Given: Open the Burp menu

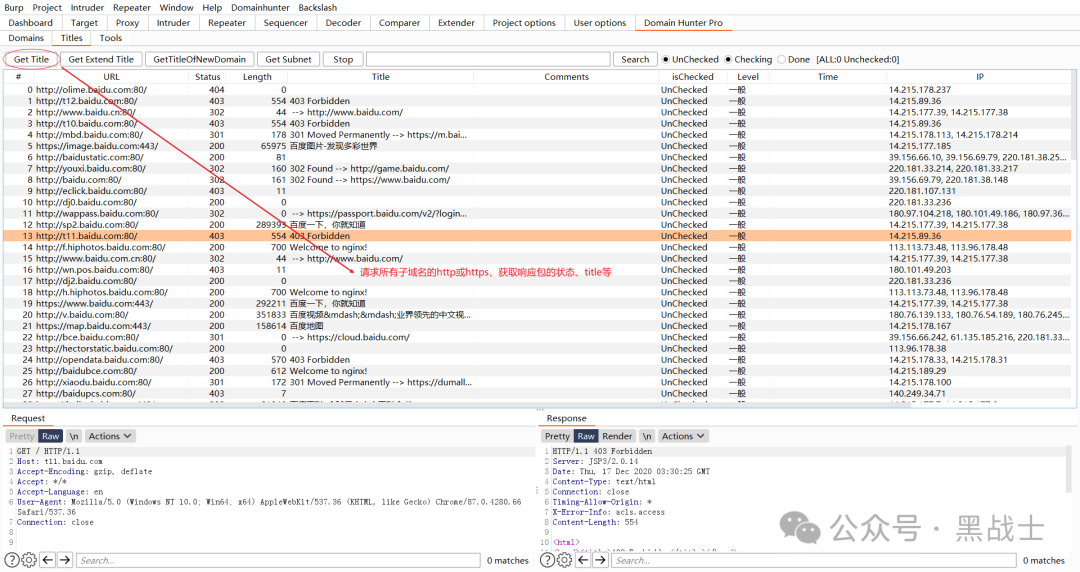Looking at the screenshot, I should [14, 8].
